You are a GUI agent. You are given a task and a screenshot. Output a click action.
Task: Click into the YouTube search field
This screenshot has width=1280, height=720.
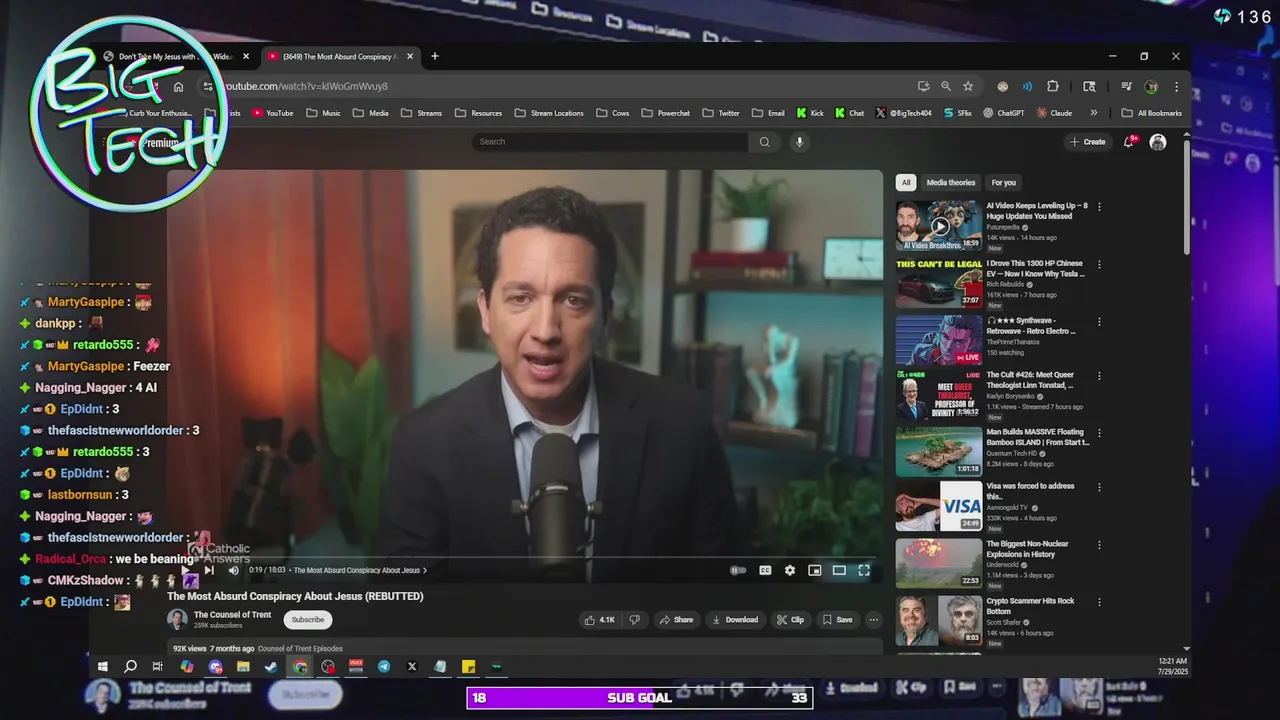click(x=610, y=142)
